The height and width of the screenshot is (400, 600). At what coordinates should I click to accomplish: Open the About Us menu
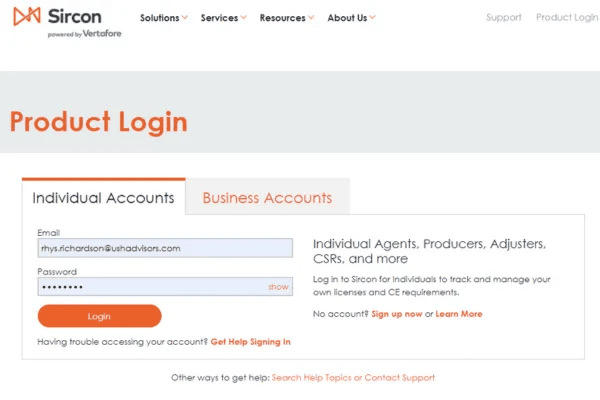351,18
